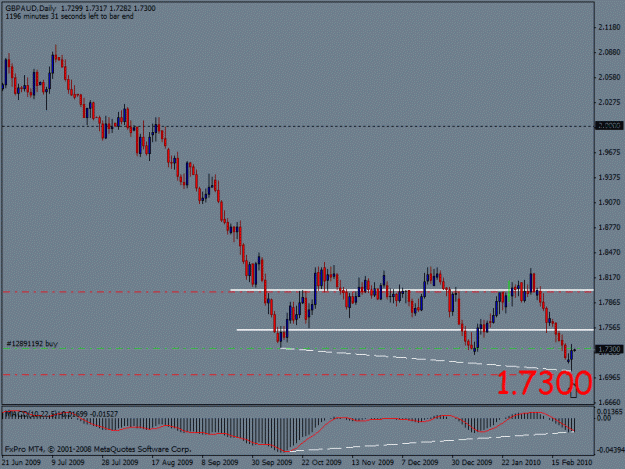Click the 21 Jun 2009 date label

22,462
